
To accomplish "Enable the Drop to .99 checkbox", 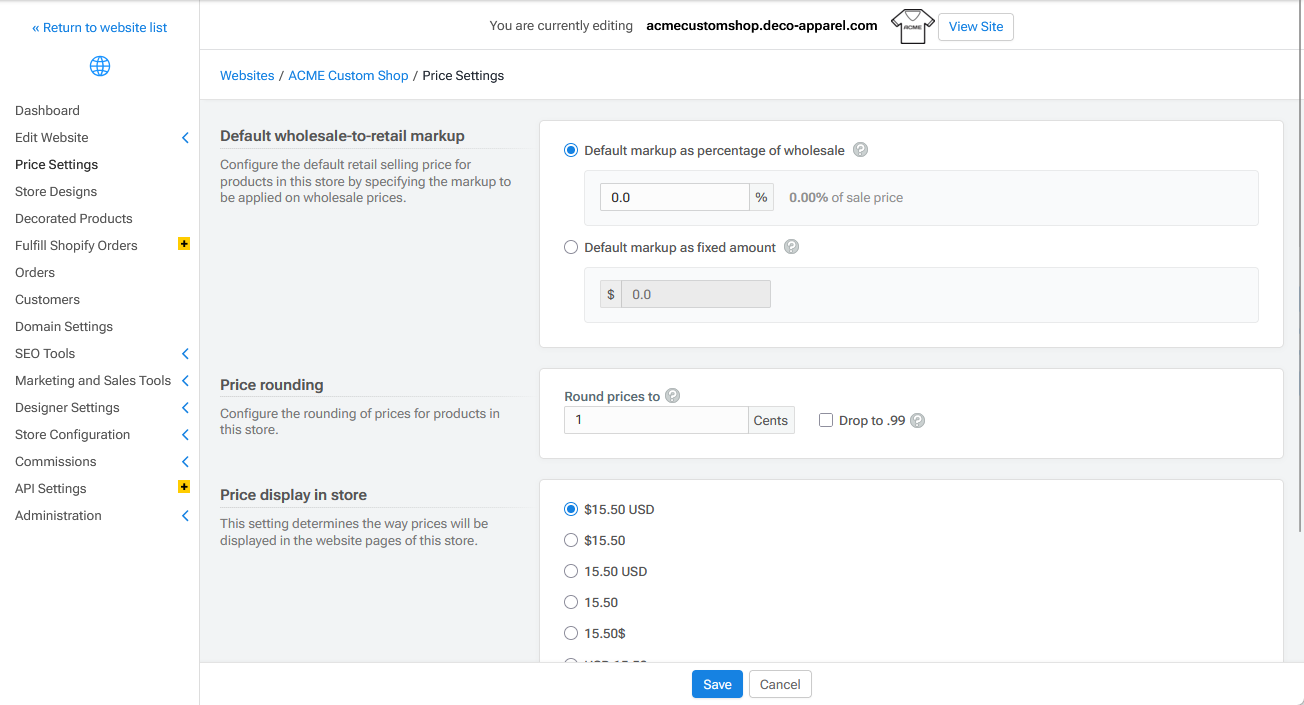I will (826, 421).
